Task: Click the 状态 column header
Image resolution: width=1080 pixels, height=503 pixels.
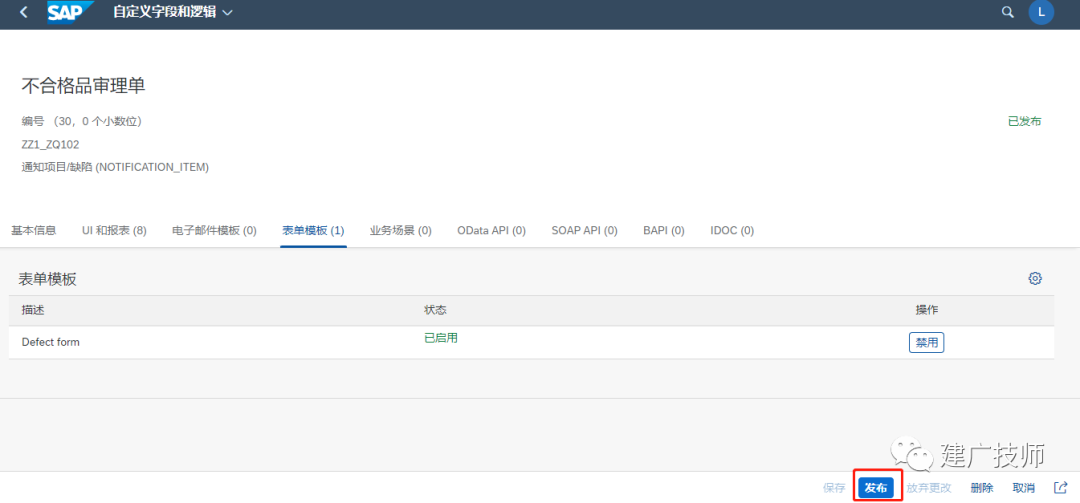Action: click(x=435, y=311)
